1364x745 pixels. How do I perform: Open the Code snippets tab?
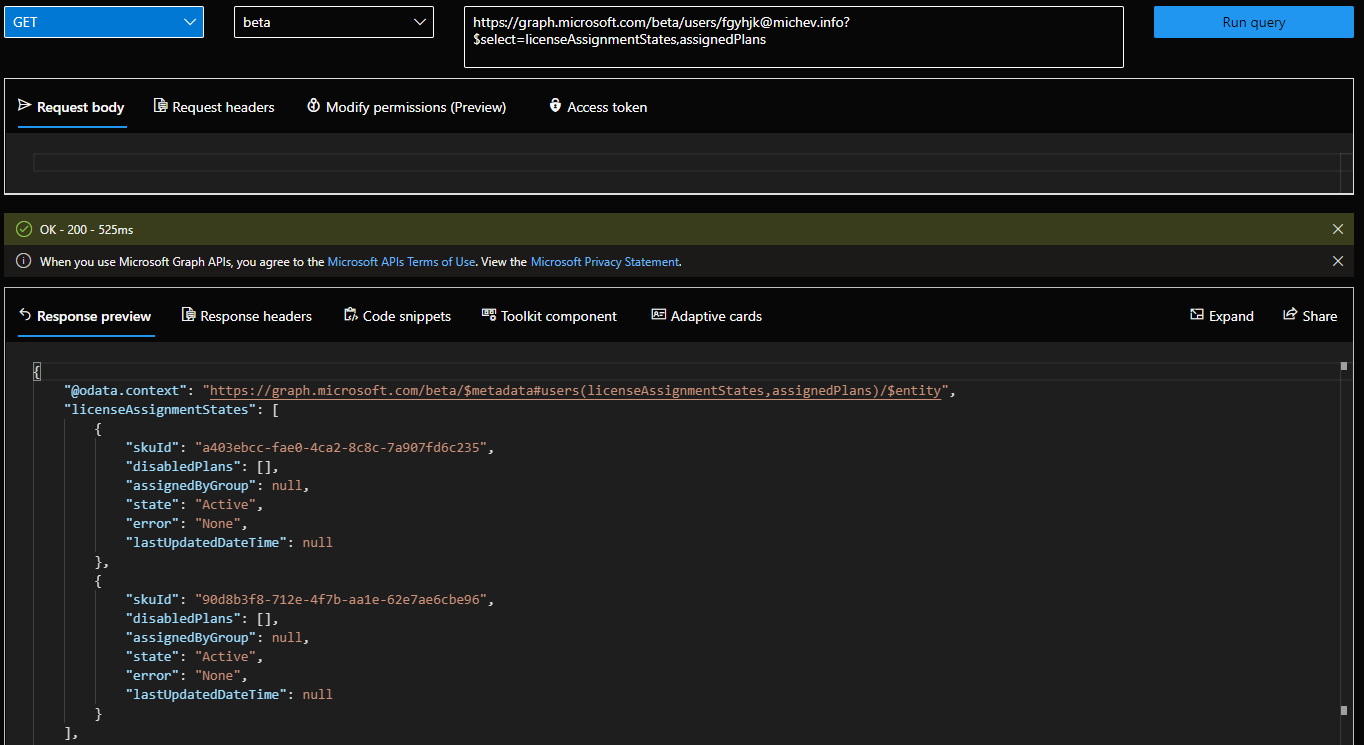pos(397,316)
